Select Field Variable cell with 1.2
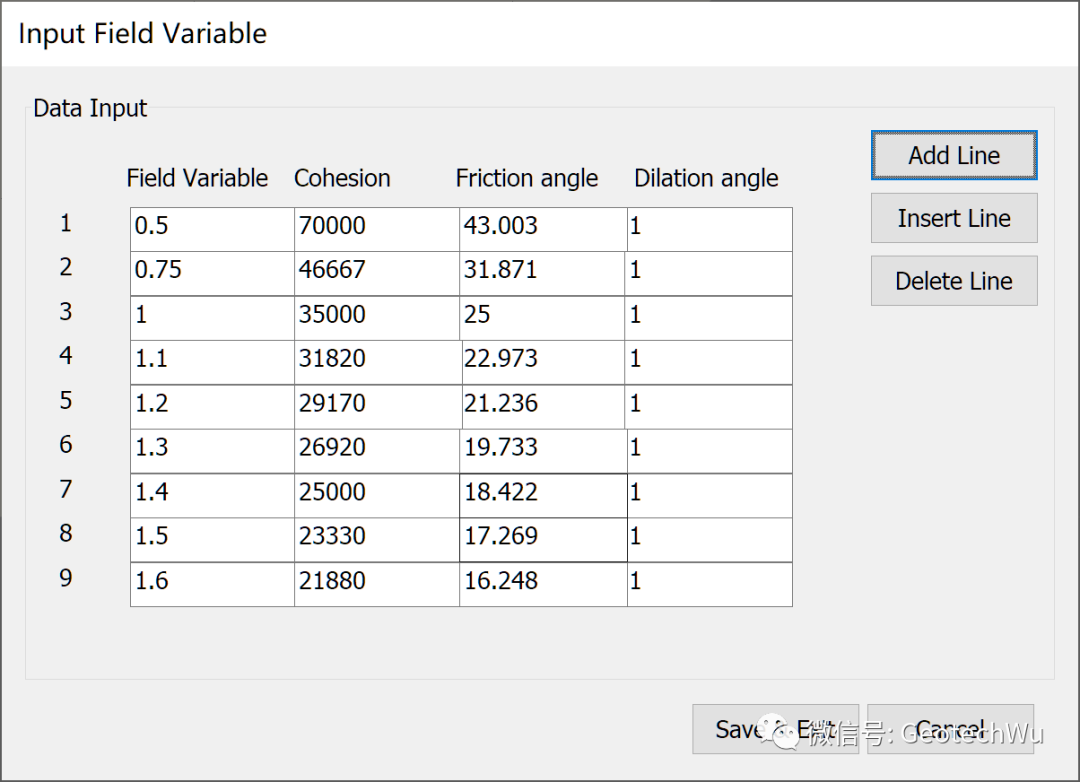 (212, 407)
